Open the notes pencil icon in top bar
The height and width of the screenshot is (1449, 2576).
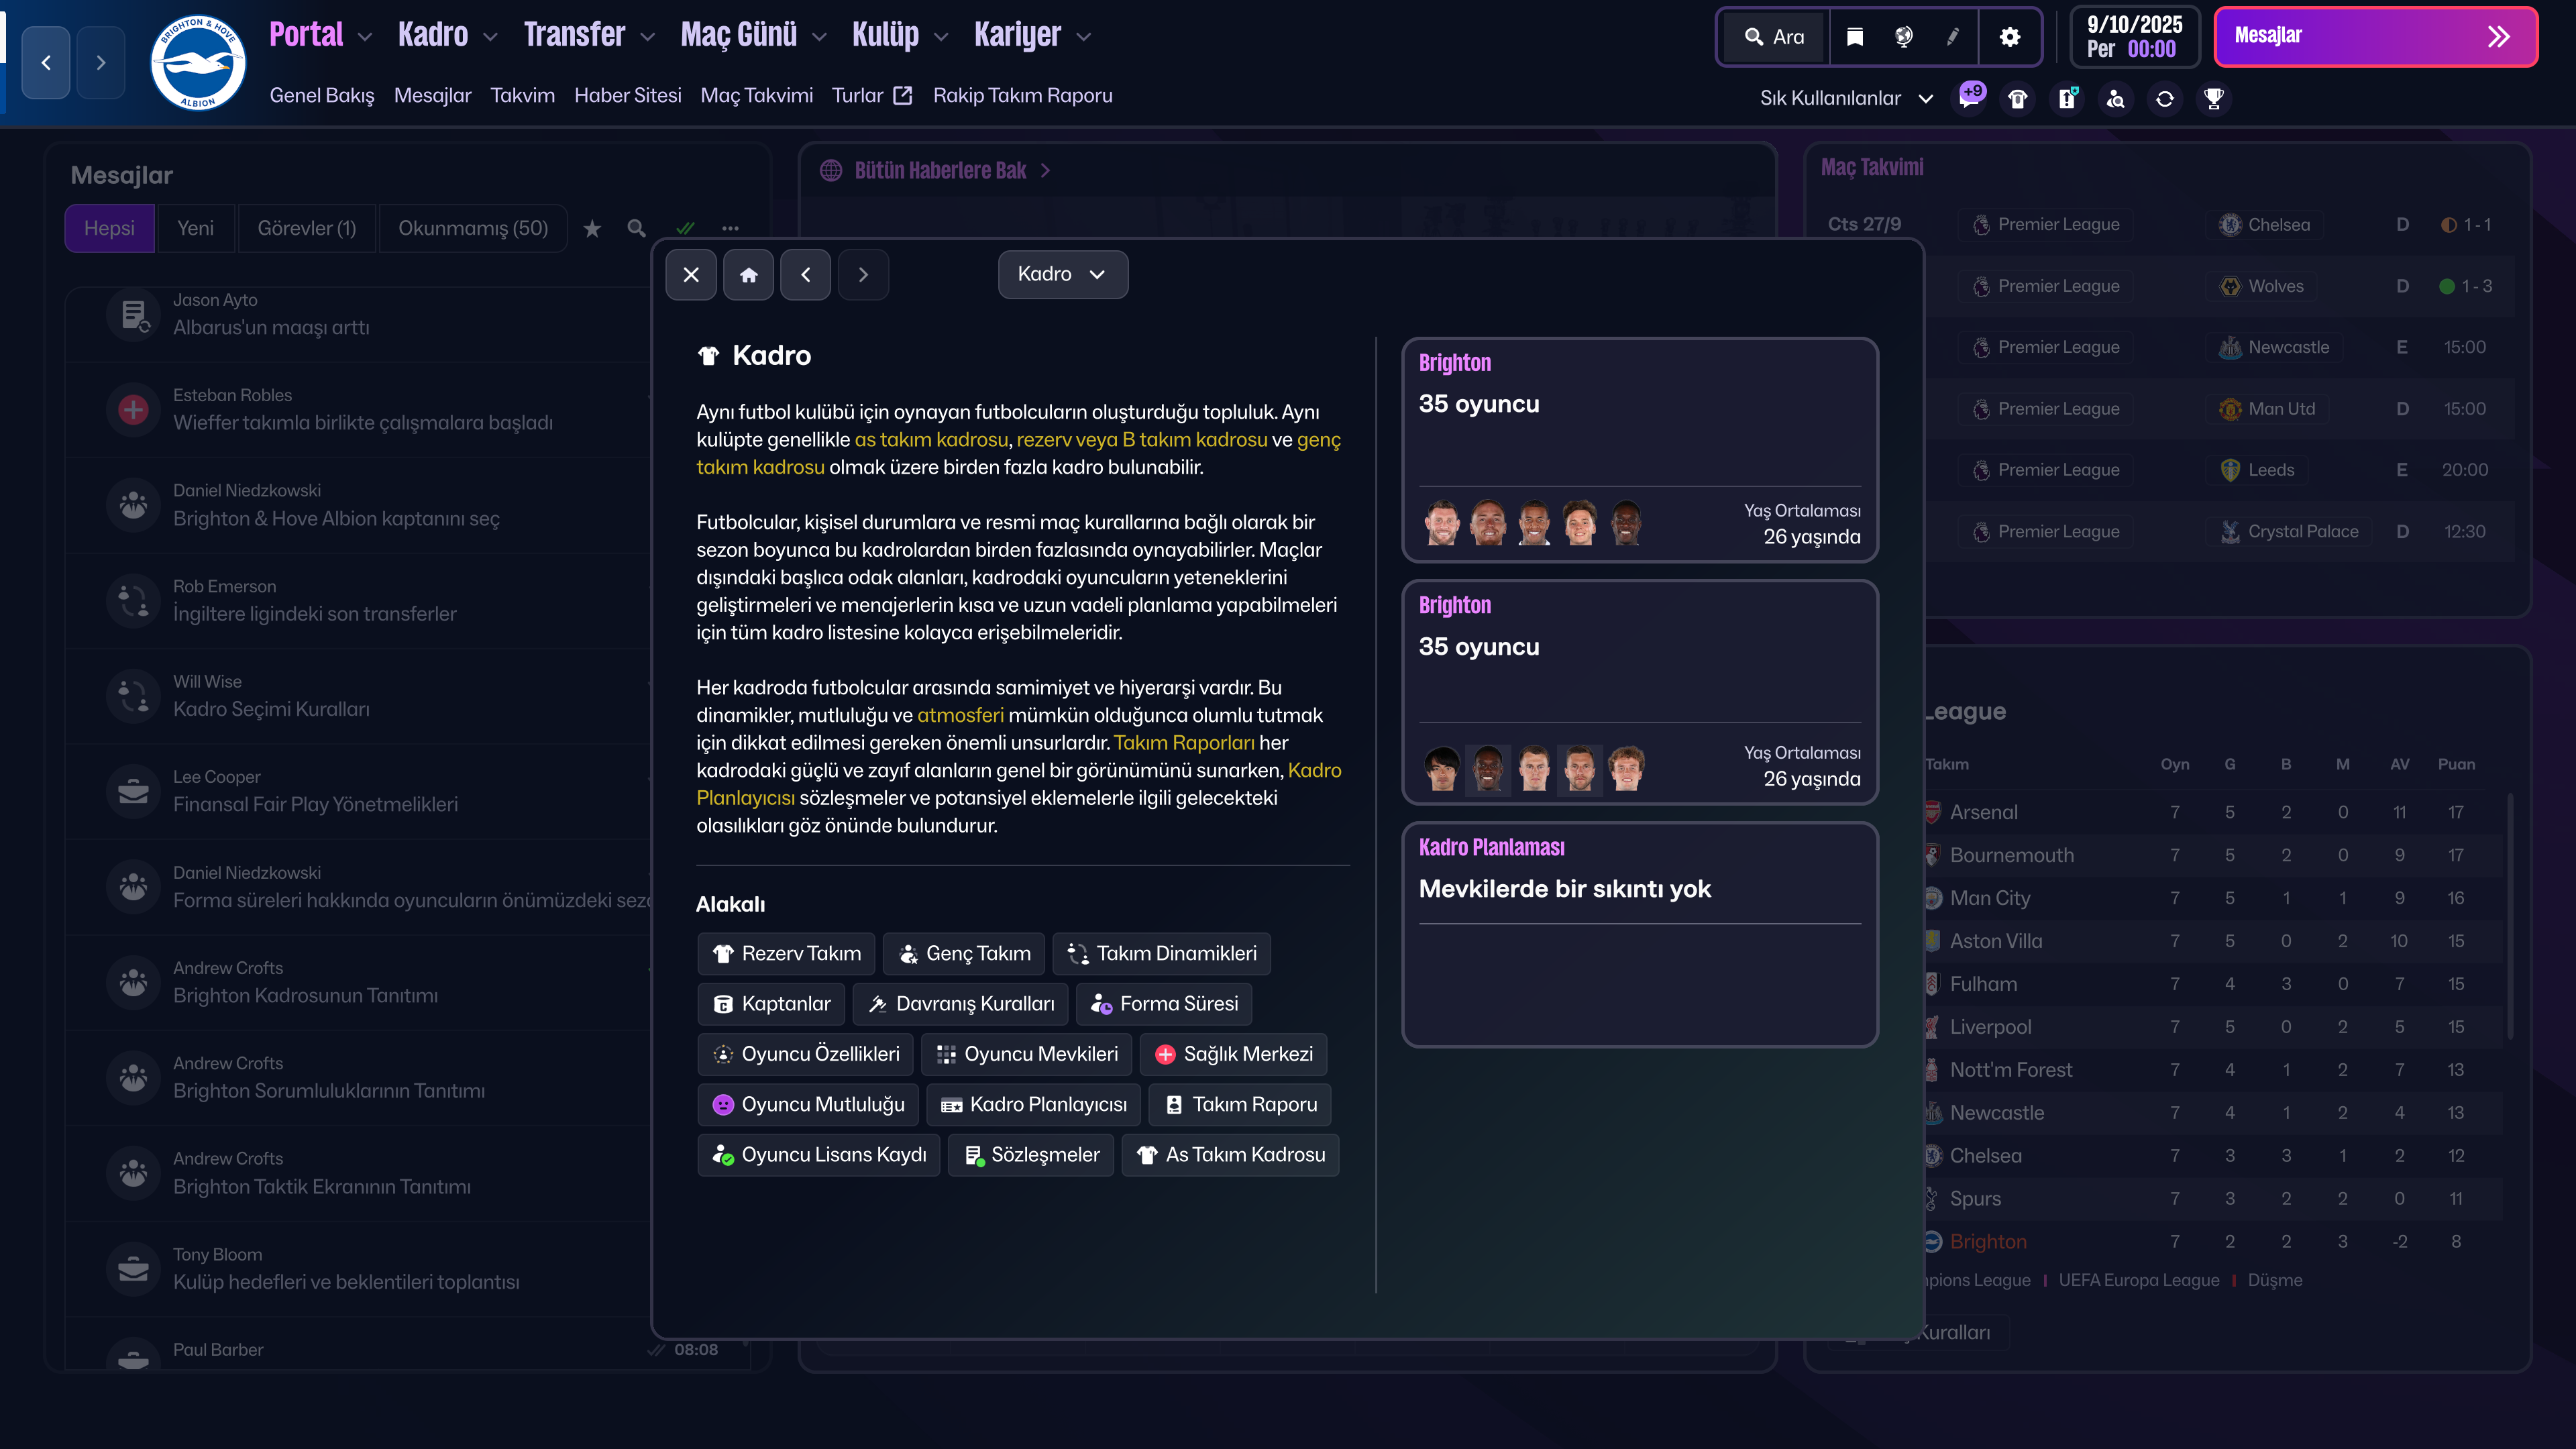pos(1952,36)
